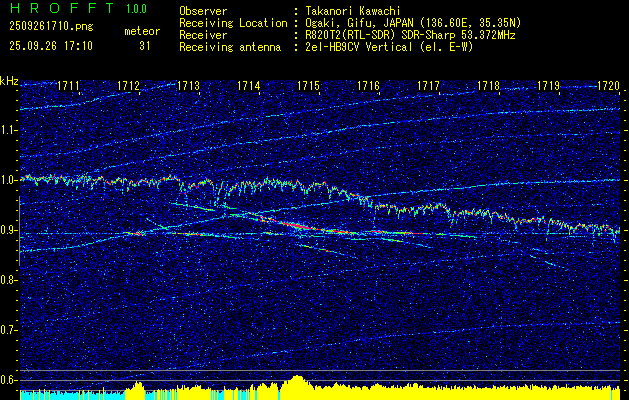Click the 1711 time marker
This screenshot has height=400, width=629.
tap(70, 87)
